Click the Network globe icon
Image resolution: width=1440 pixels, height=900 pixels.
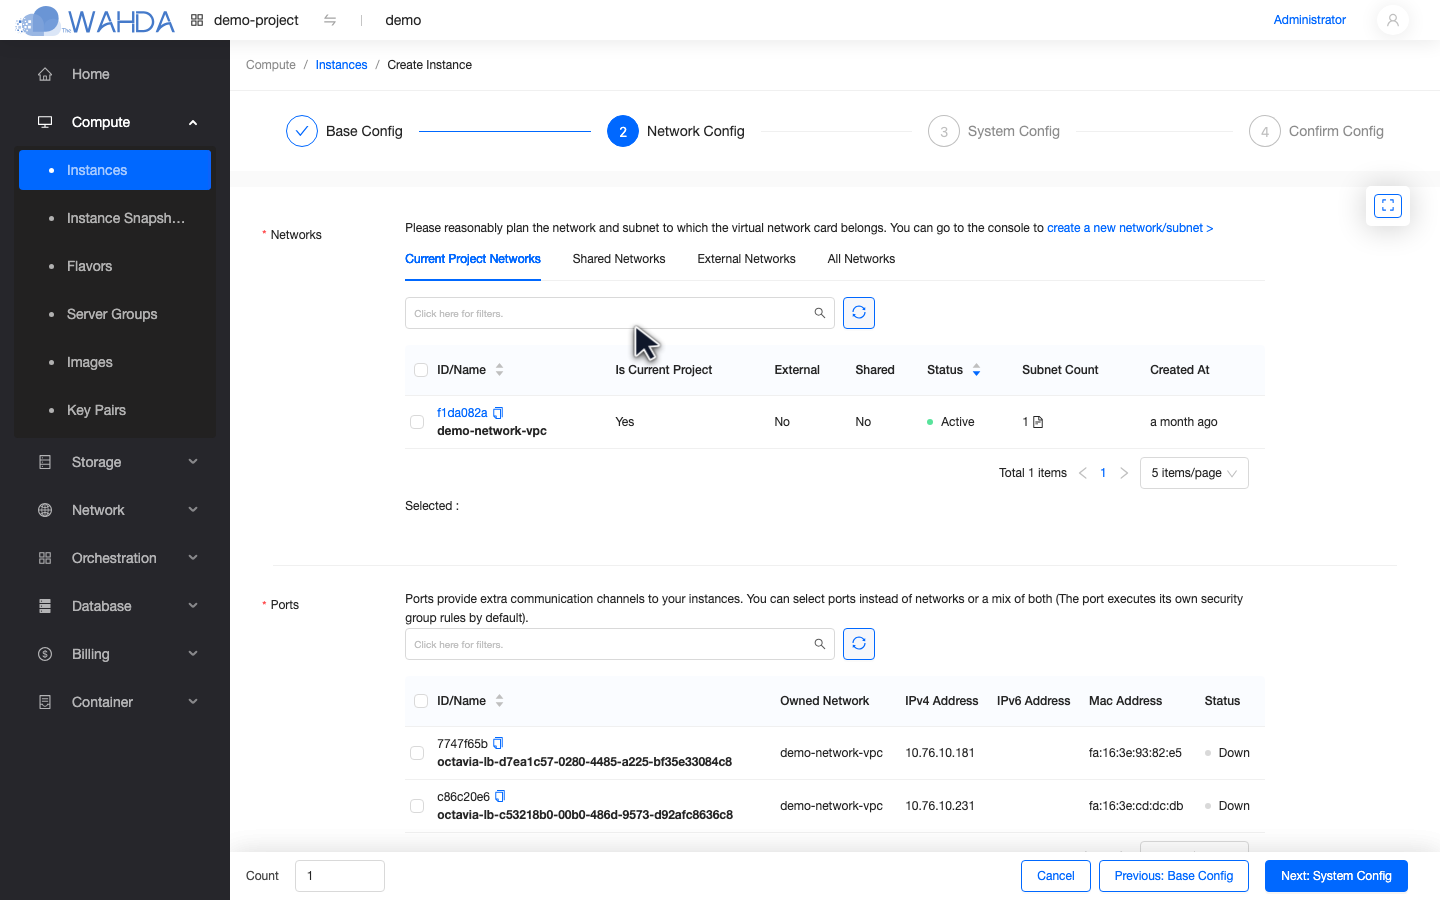pos(45,510)
